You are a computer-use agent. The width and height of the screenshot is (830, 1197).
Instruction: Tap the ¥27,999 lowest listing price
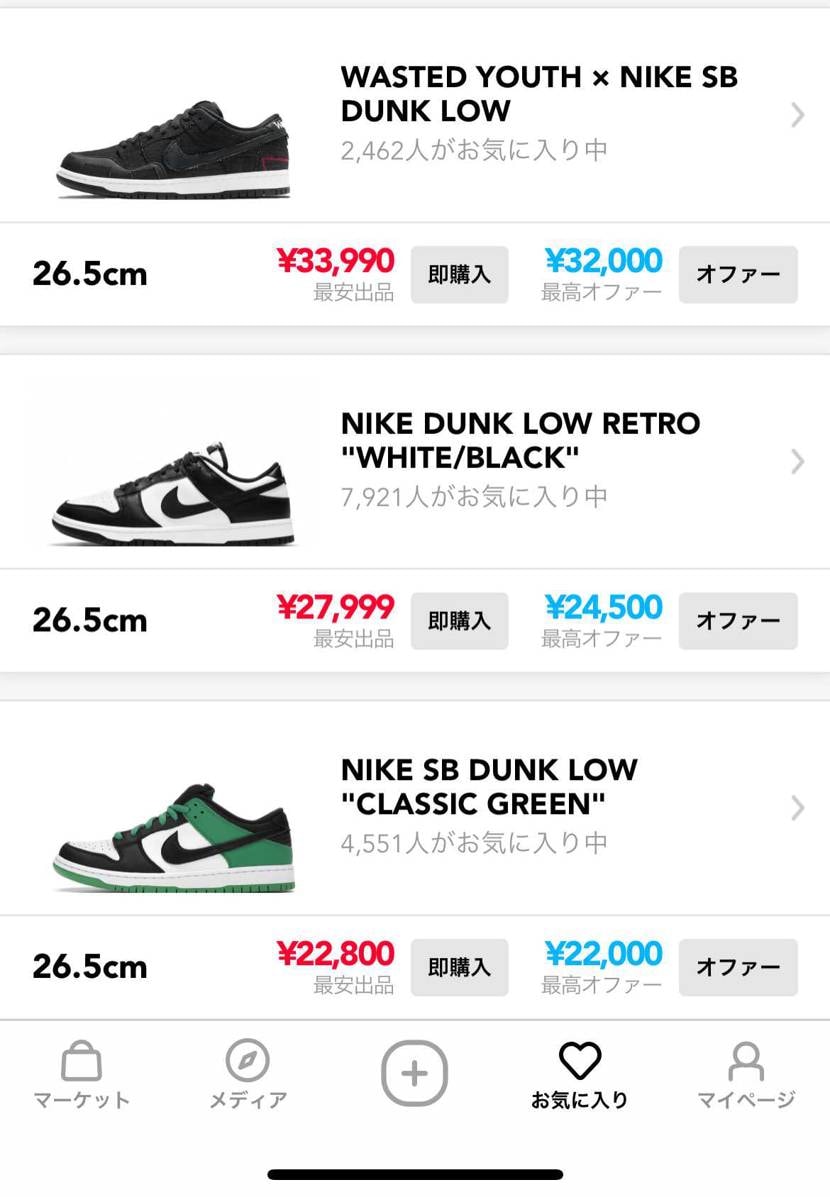pyautogui.click(x=336, y=608)
